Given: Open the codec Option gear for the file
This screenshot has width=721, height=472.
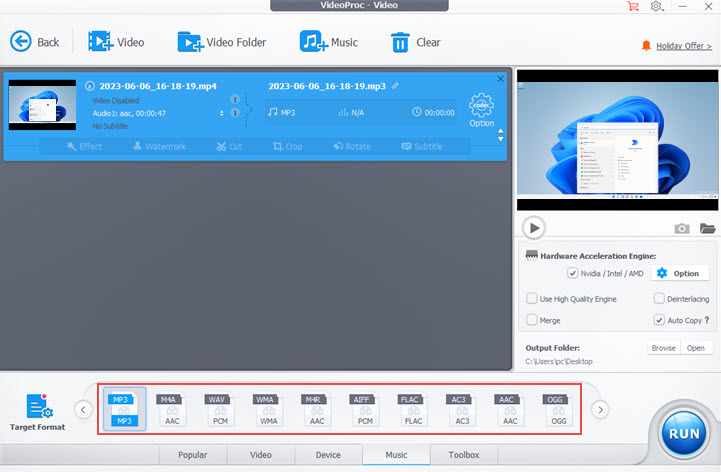Looking at the screenshot, I should pyautogui.click(x=481, y=110).
